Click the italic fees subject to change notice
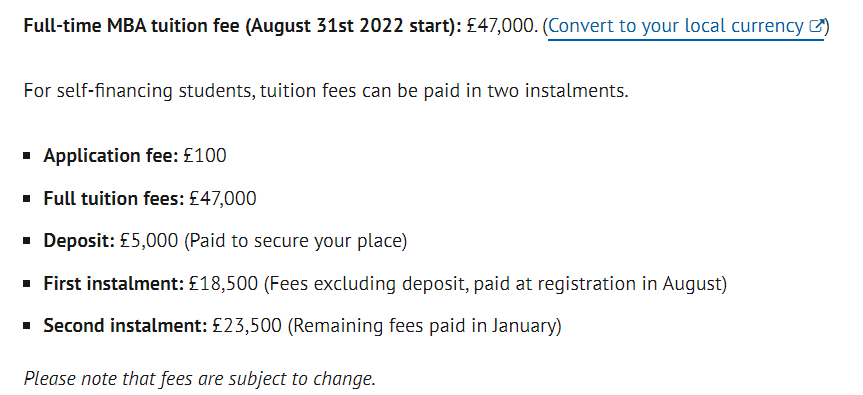863x395 pixels. (200, 379)
